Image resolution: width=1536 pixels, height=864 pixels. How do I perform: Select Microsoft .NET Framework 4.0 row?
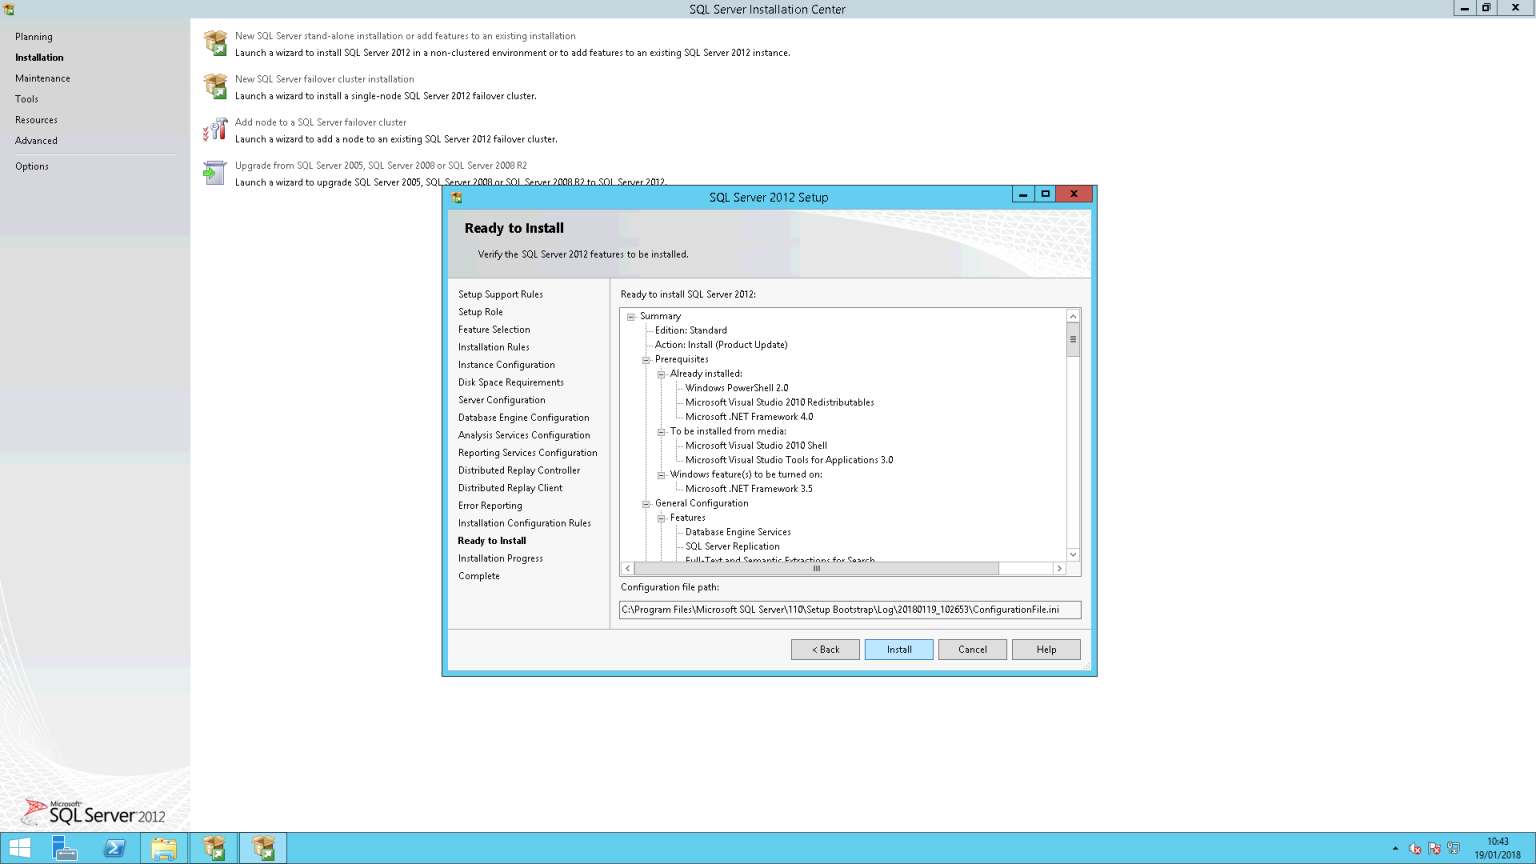coord(749,417)
